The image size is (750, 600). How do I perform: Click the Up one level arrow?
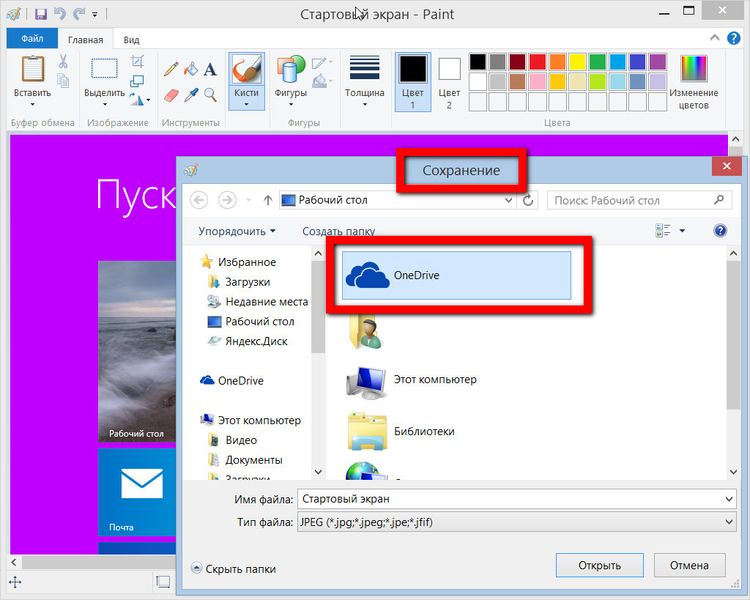(x=268, y=200)
